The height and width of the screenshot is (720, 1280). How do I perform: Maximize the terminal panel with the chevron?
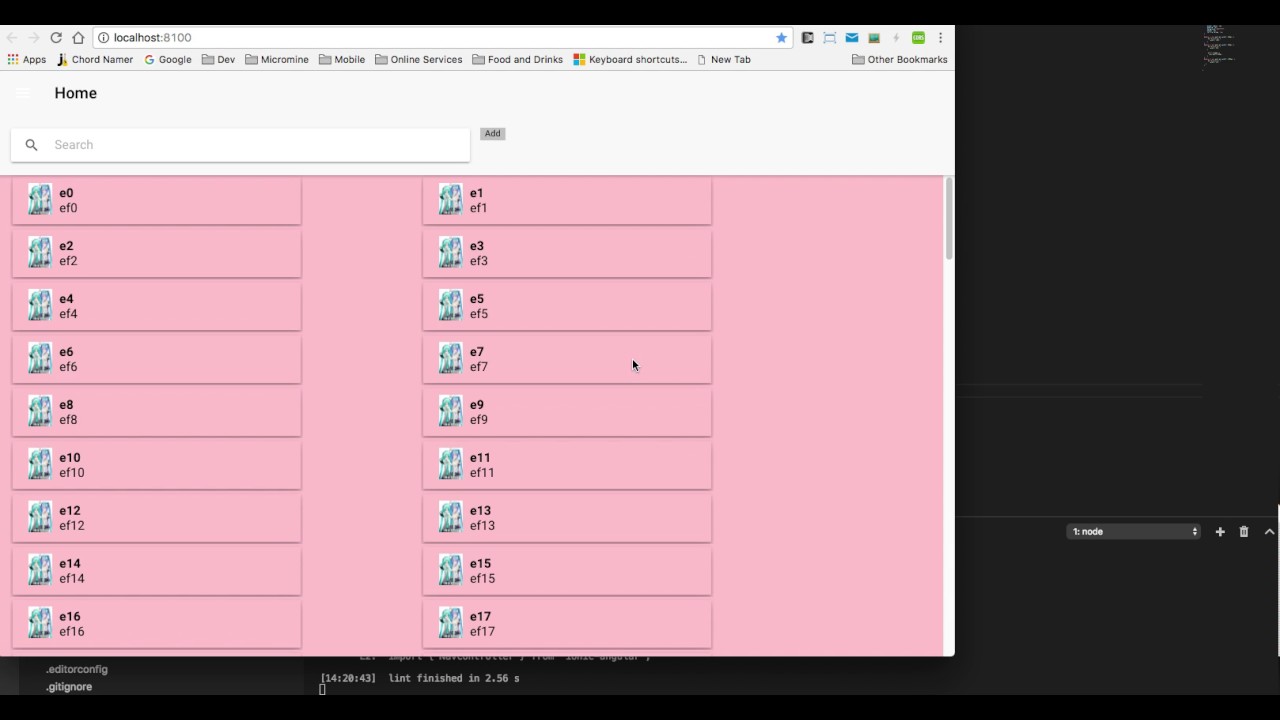coord(1269,532)
